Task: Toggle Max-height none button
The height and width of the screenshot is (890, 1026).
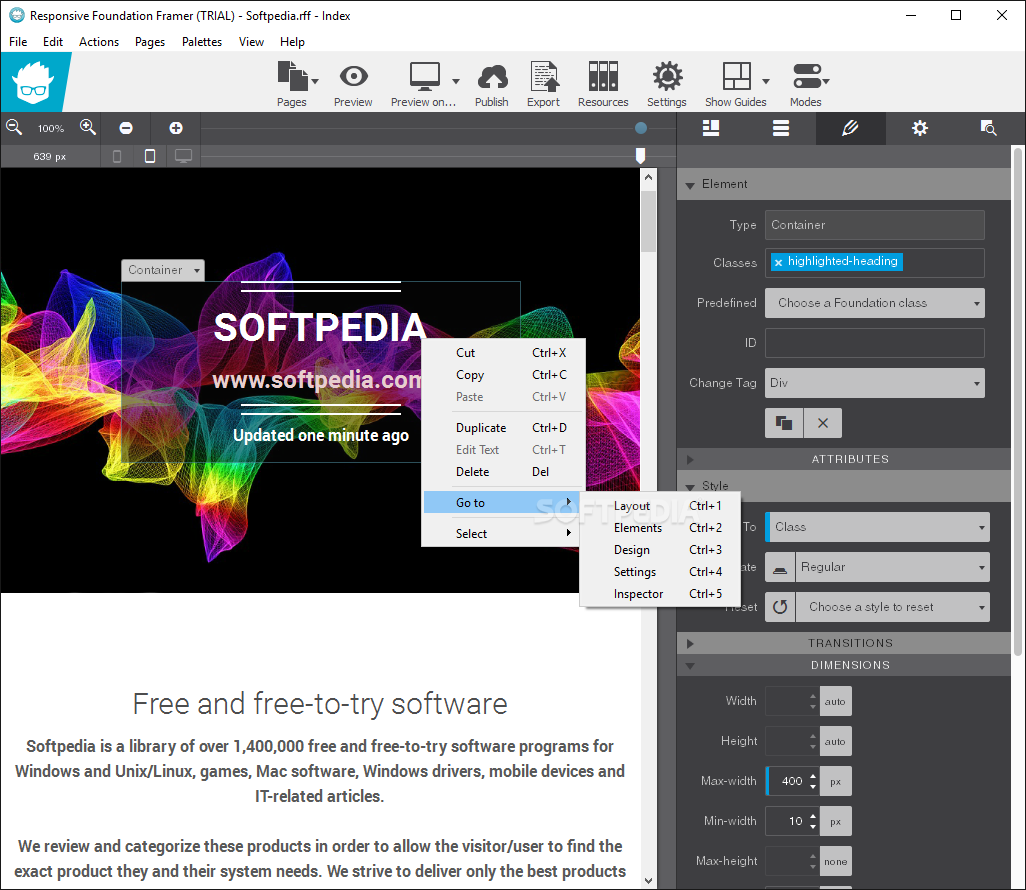Action: [835, 861]
